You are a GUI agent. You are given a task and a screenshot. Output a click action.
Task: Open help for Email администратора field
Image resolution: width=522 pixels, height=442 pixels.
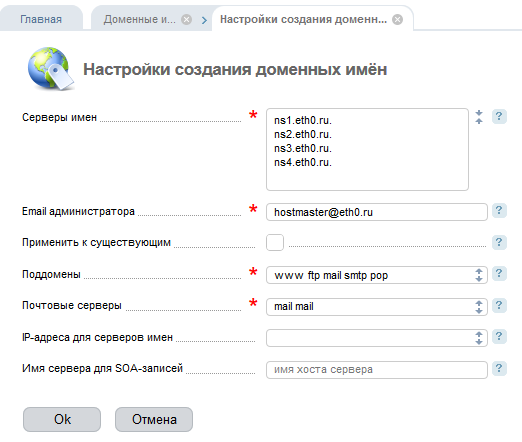click(x=499, y=211)
